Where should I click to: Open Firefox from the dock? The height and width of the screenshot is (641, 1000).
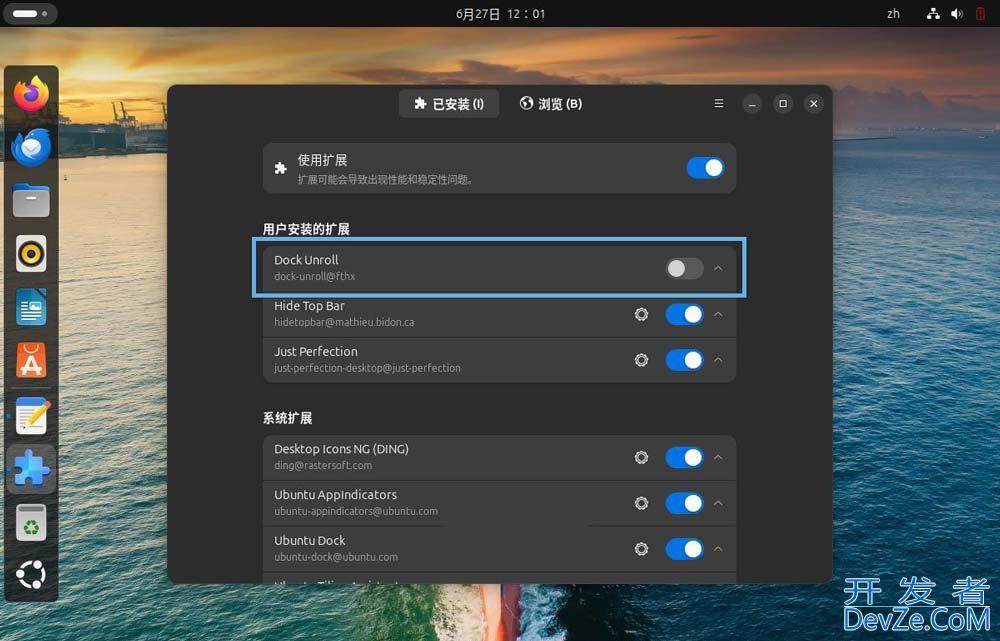(x=31, y=94)
